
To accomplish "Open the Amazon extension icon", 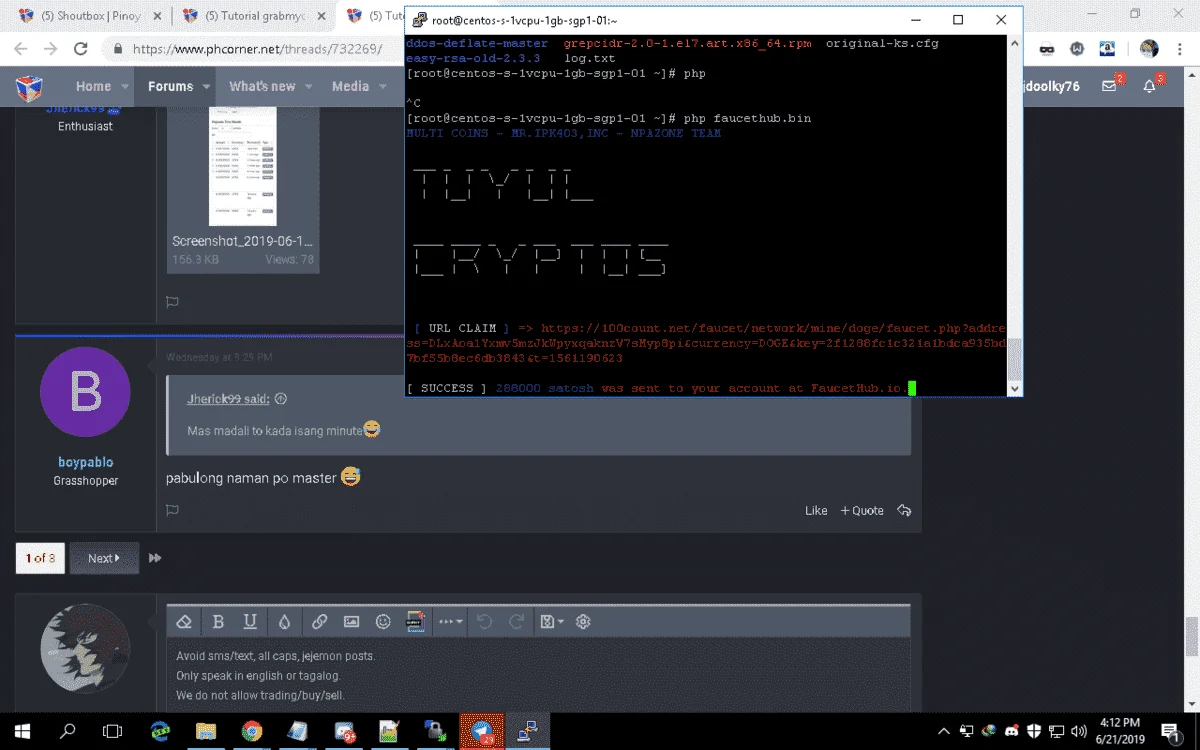I will click(x=1107, y=48).
